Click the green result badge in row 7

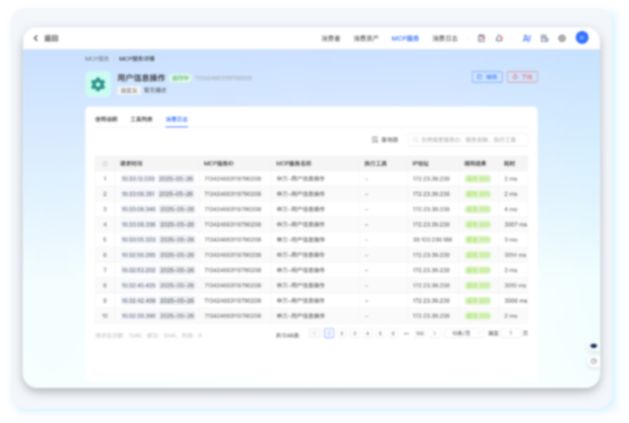(x=478, y=270)
